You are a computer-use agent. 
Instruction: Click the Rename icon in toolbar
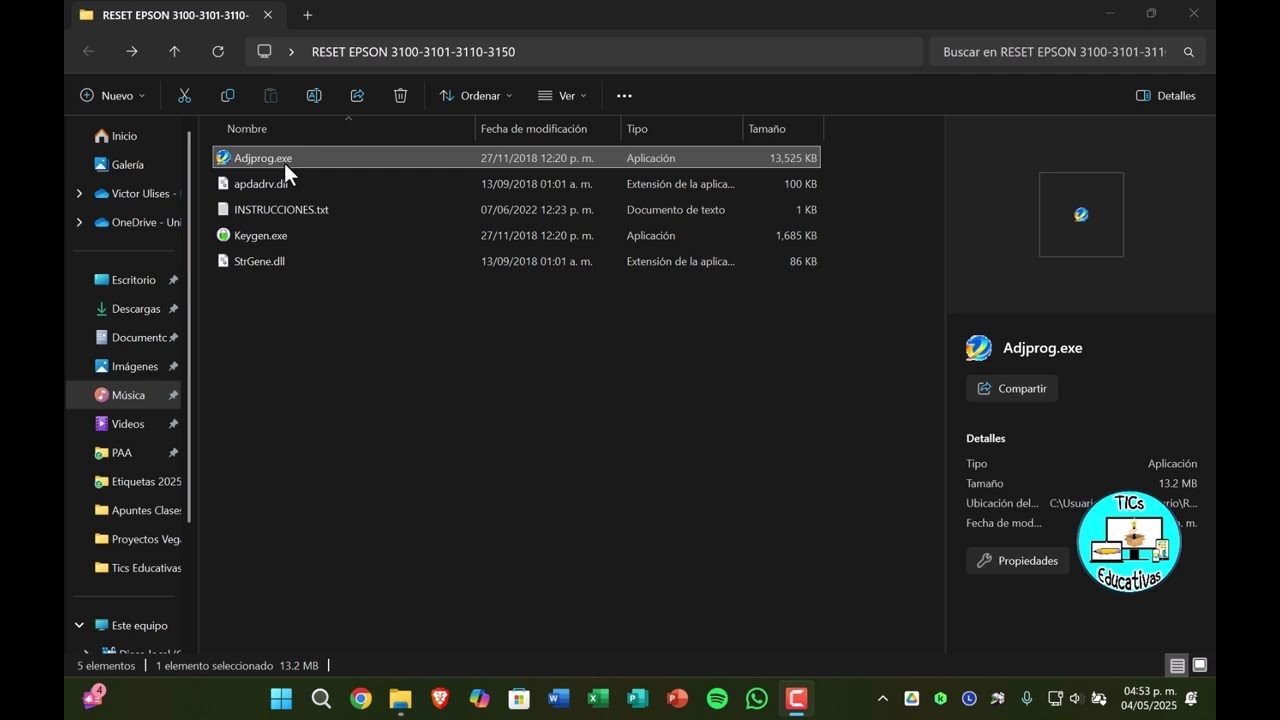click(314, 96)
